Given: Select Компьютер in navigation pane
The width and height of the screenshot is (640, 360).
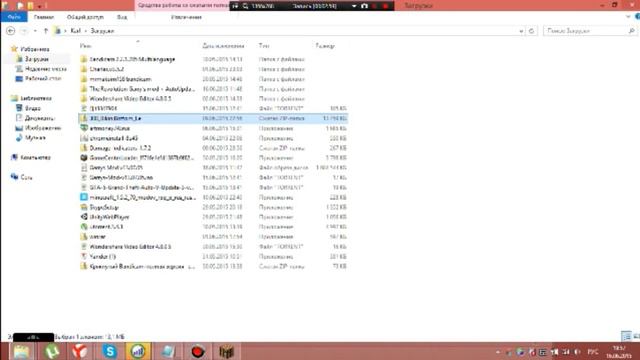Looking at the screenshot, I should coord(36,157).
